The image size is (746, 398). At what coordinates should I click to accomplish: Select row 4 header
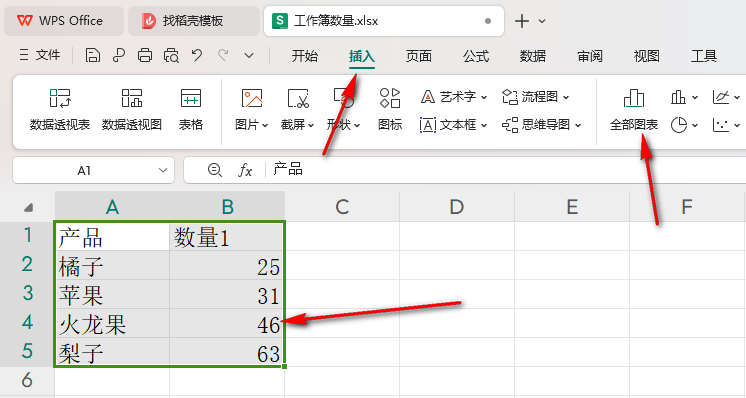[27, 323]
